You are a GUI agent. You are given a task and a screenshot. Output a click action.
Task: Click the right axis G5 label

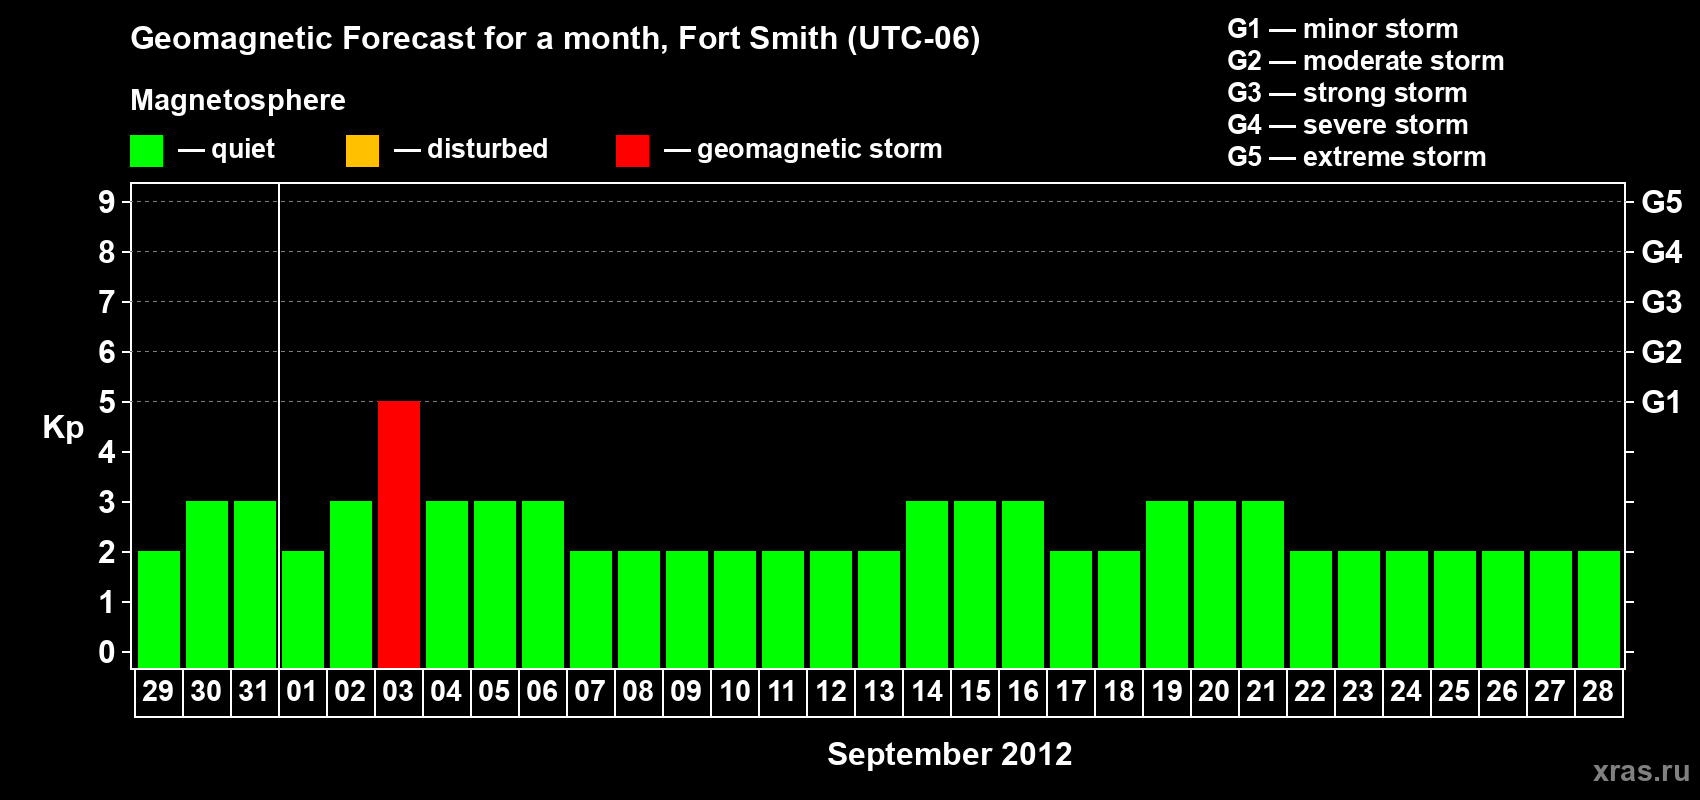tap(1662, 202)
